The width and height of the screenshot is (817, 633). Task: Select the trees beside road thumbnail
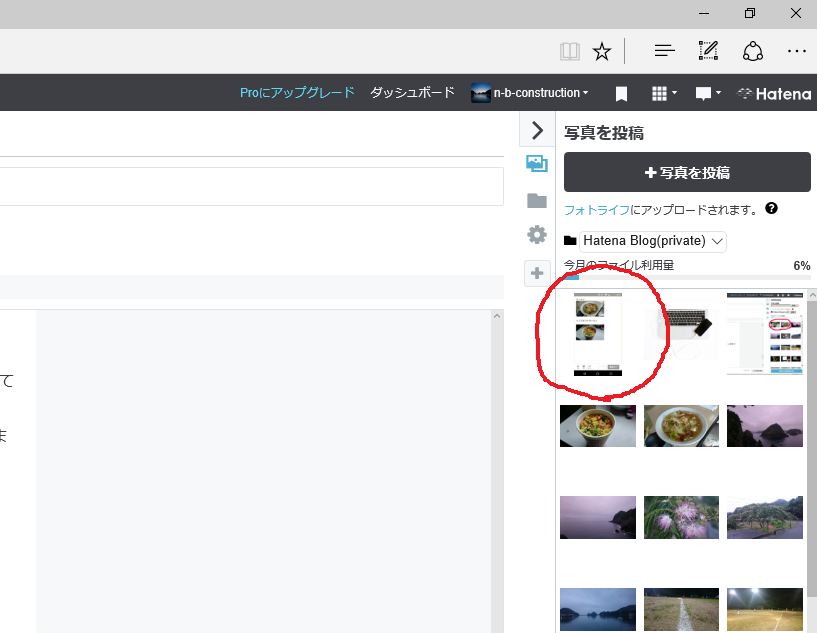(765, 517)
